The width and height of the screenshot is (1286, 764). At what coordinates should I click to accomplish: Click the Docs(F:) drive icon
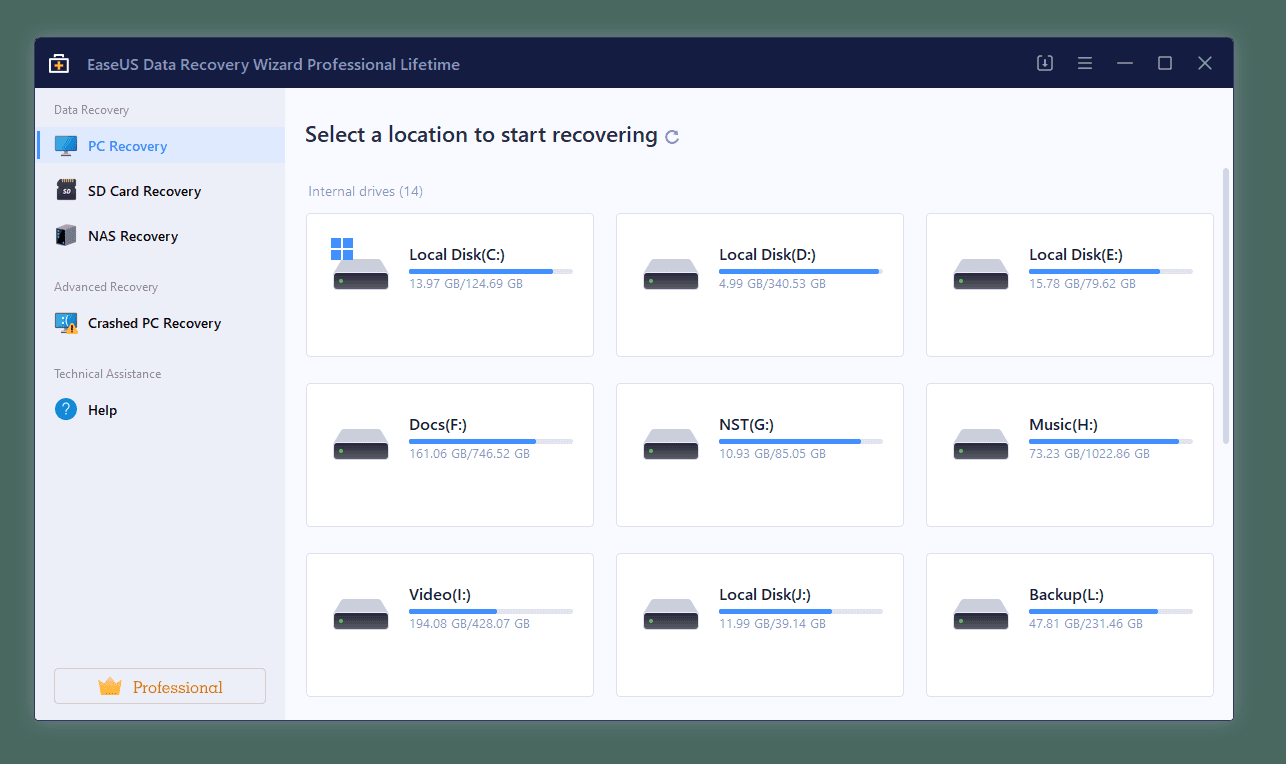point(360,445)
